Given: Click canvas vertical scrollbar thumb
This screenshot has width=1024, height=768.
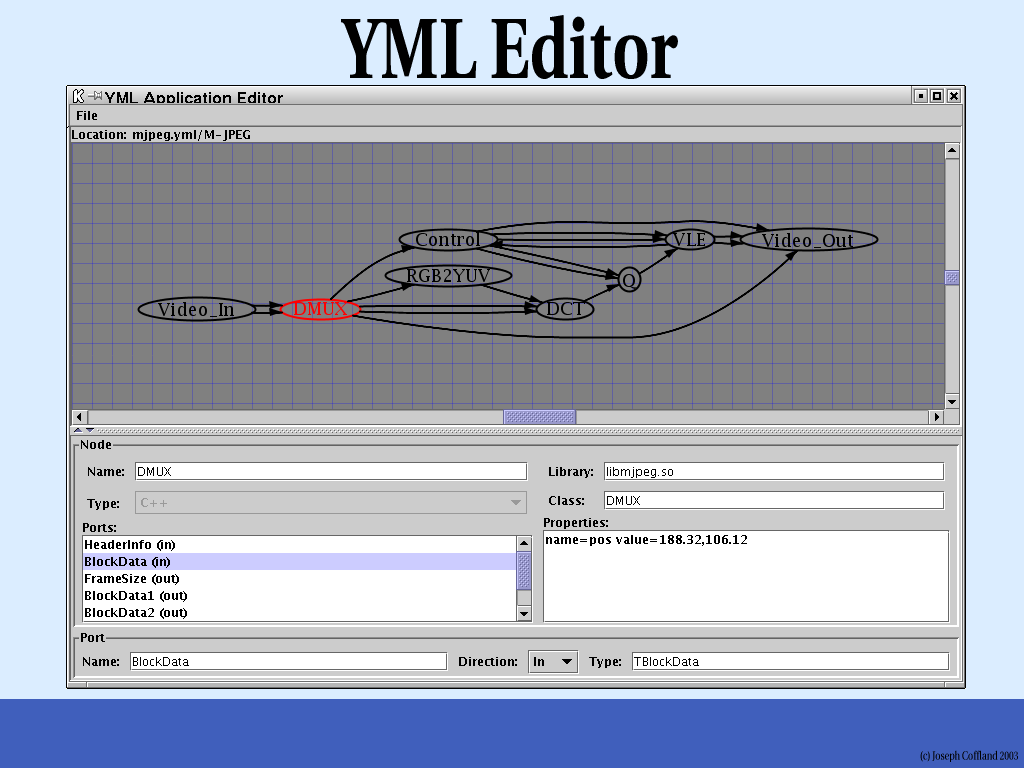Looking at the screenshot, I should tap(952, 278).
